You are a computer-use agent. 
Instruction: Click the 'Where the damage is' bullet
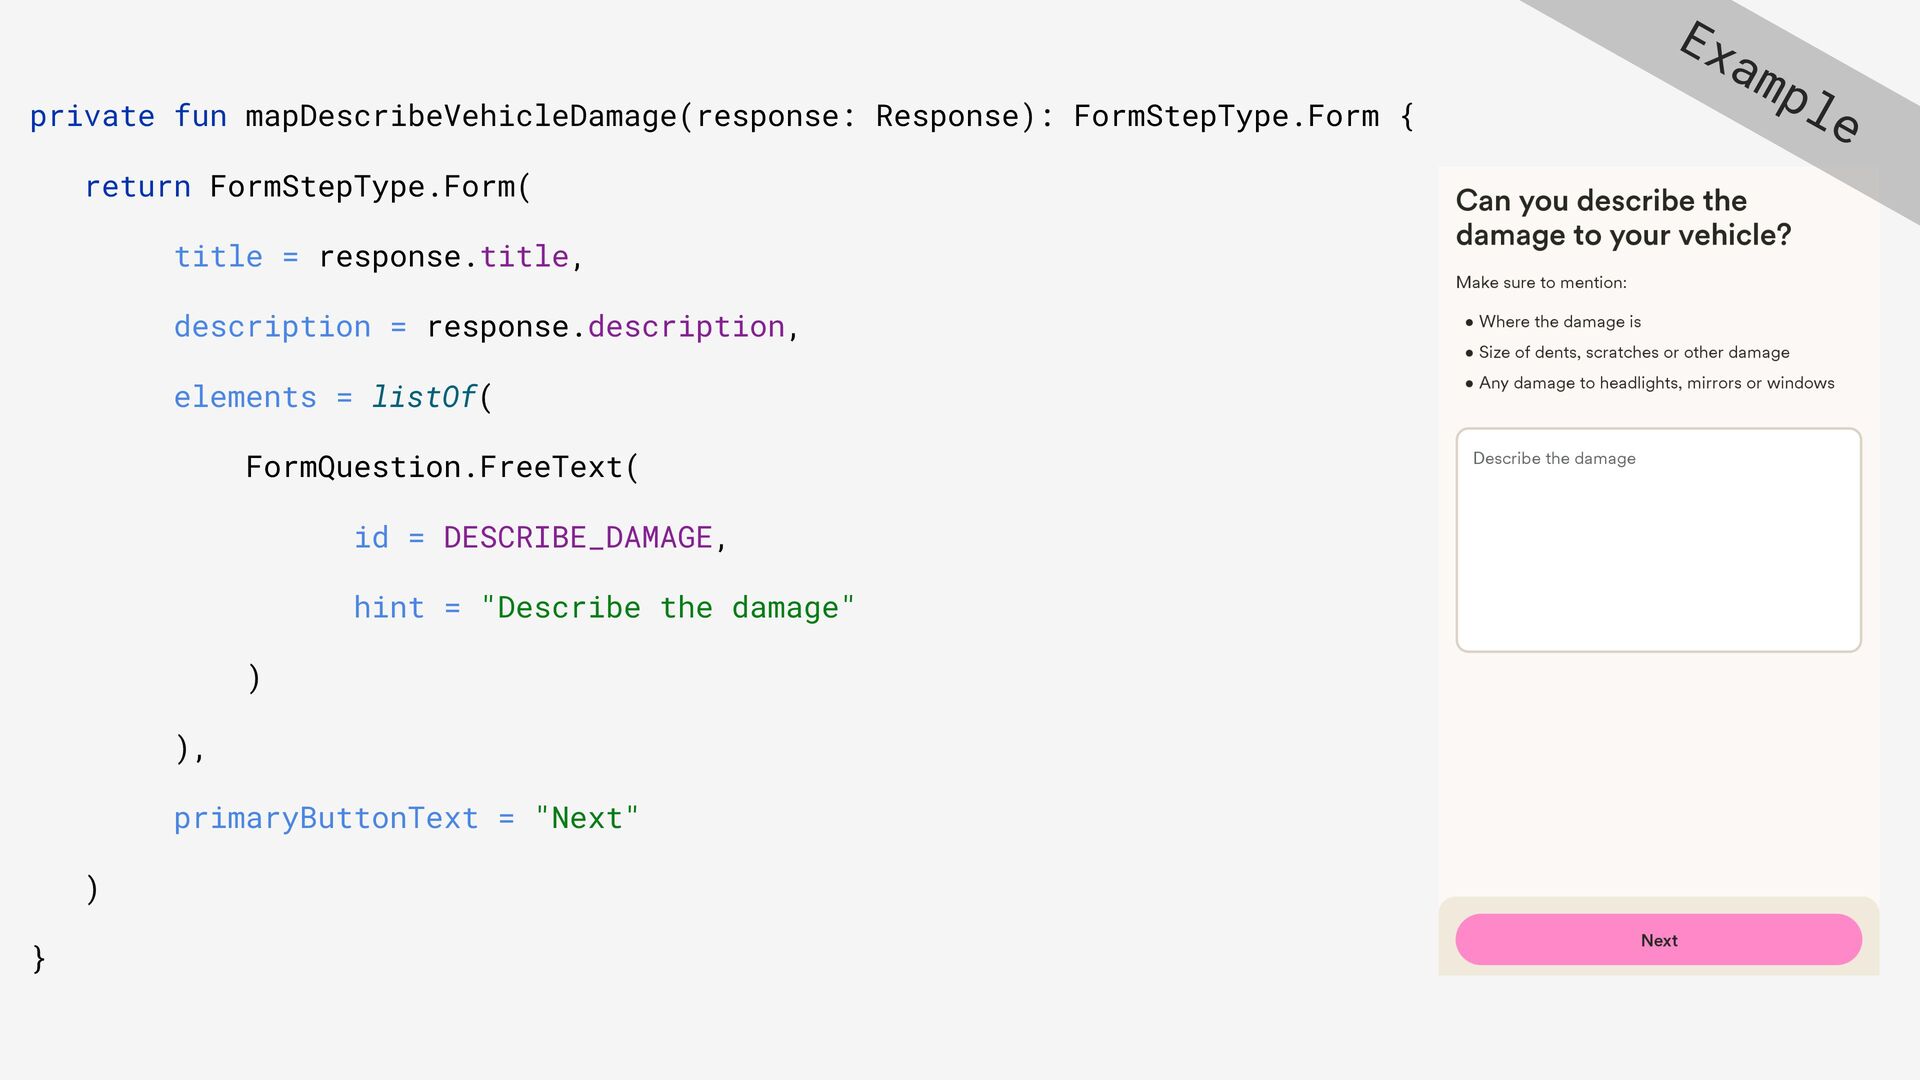point(1558,322)
